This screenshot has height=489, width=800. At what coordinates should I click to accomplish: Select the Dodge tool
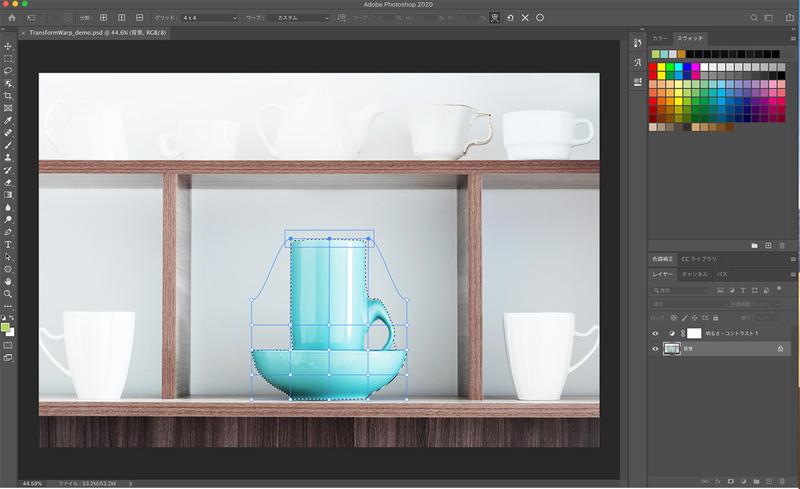coord(8,219)
